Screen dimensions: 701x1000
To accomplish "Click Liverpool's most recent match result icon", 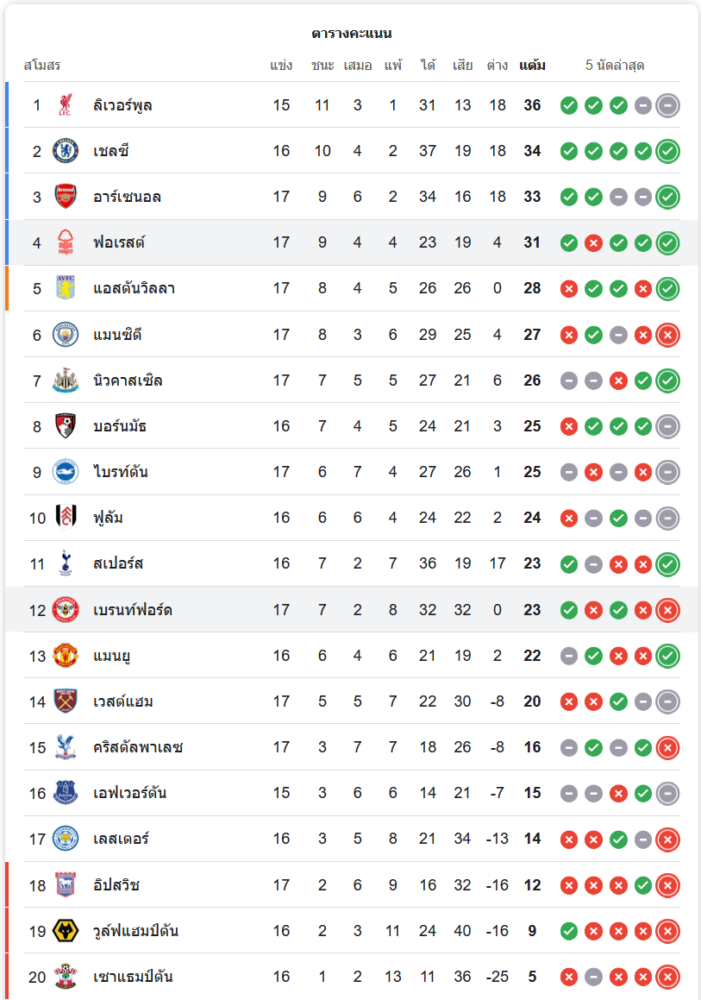I will pos(668,105).
